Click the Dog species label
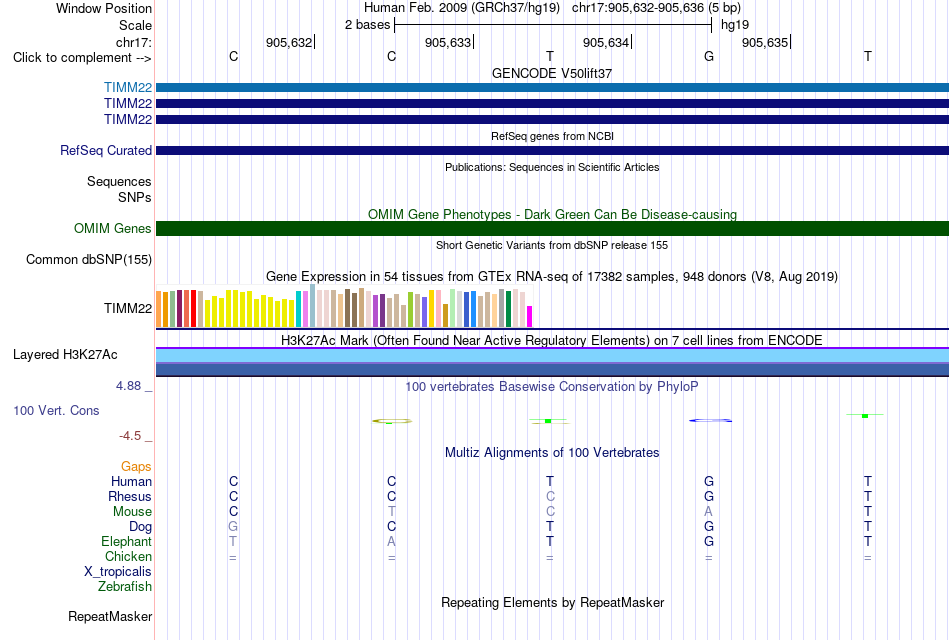The height and width of the screenshot is (640, 950). [x=141, y=527]
